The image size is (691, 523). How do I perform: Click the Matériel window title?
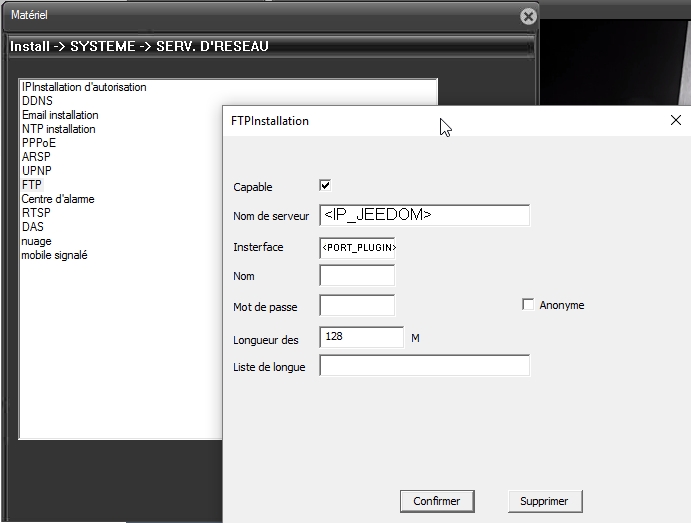29,15
